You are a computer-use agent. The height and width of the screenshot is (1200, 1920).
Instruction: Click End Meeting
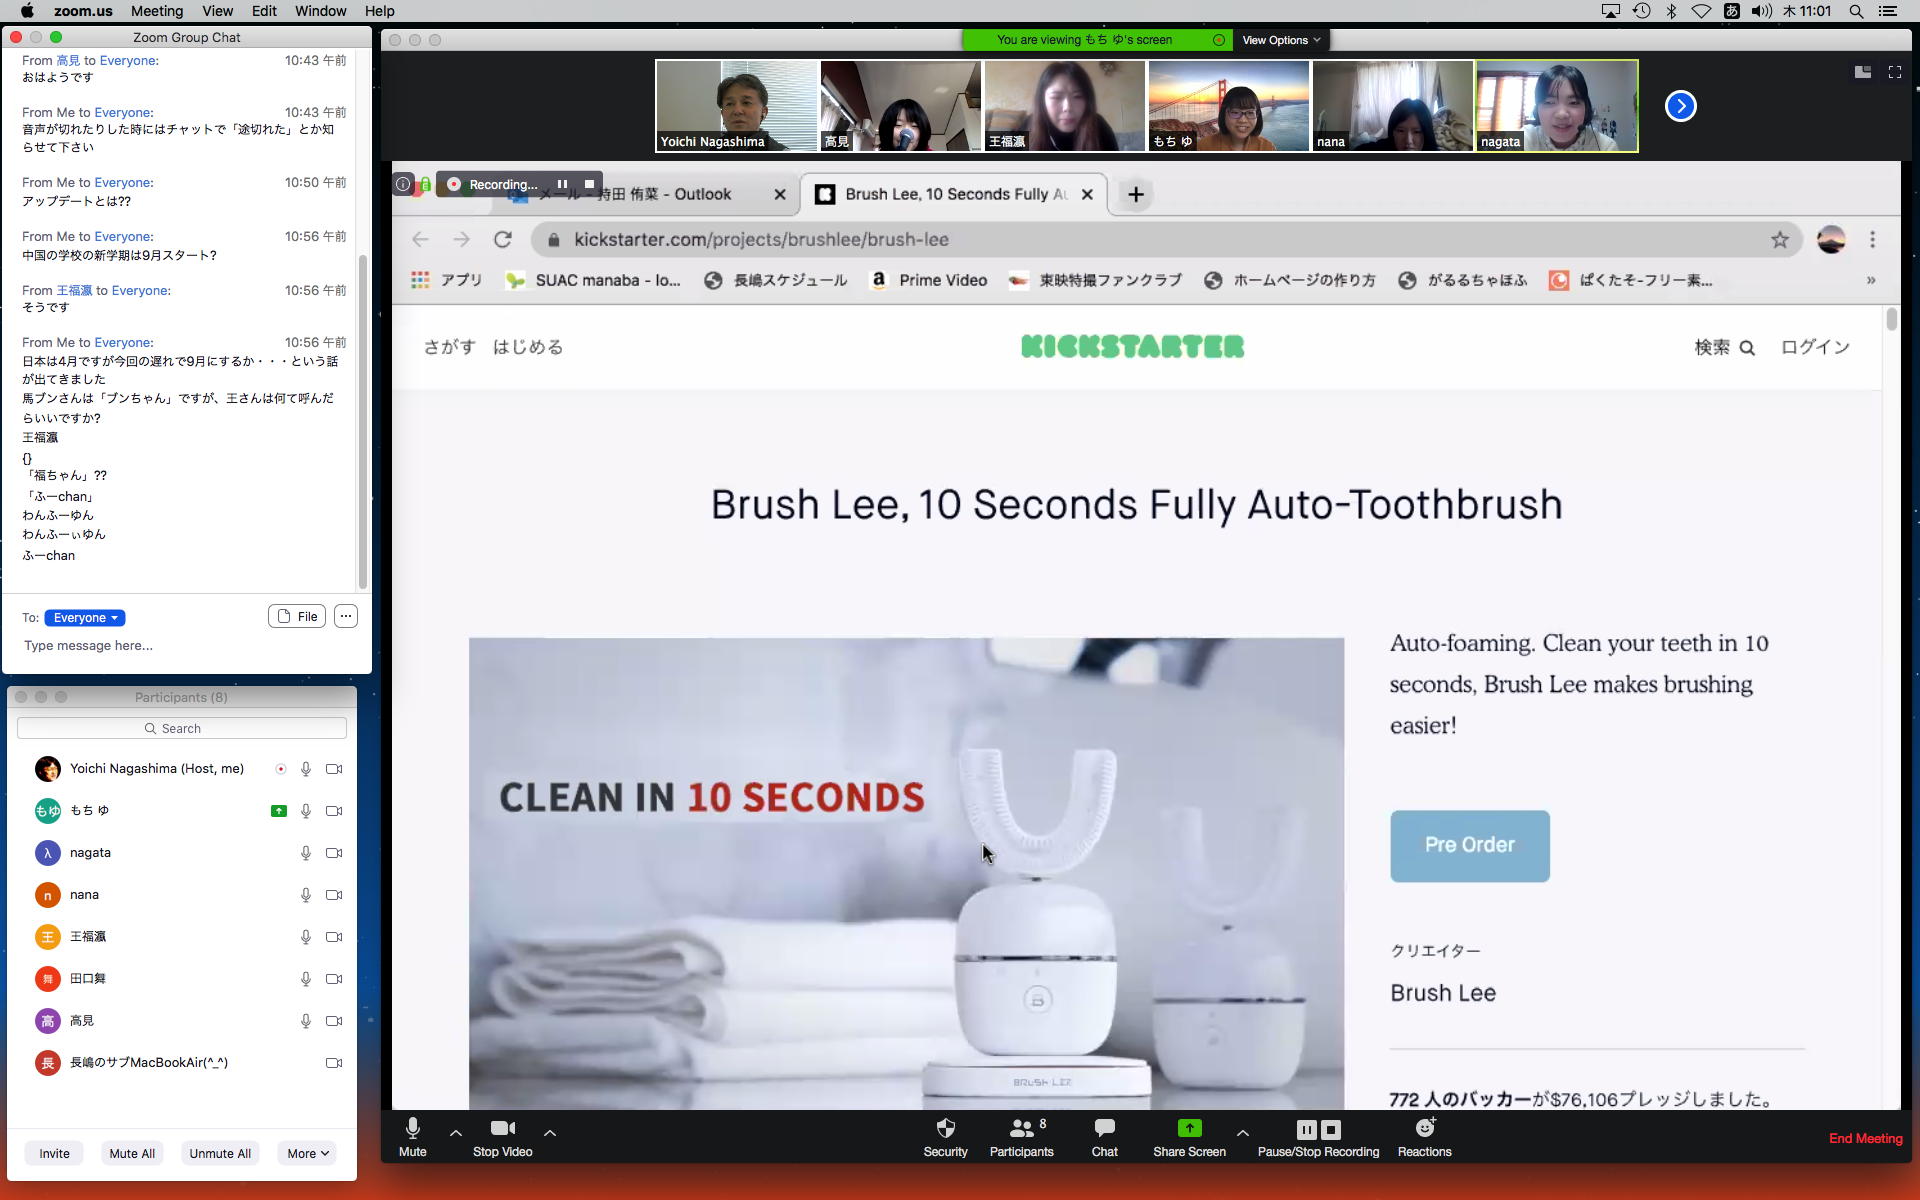(1865, 1138)
